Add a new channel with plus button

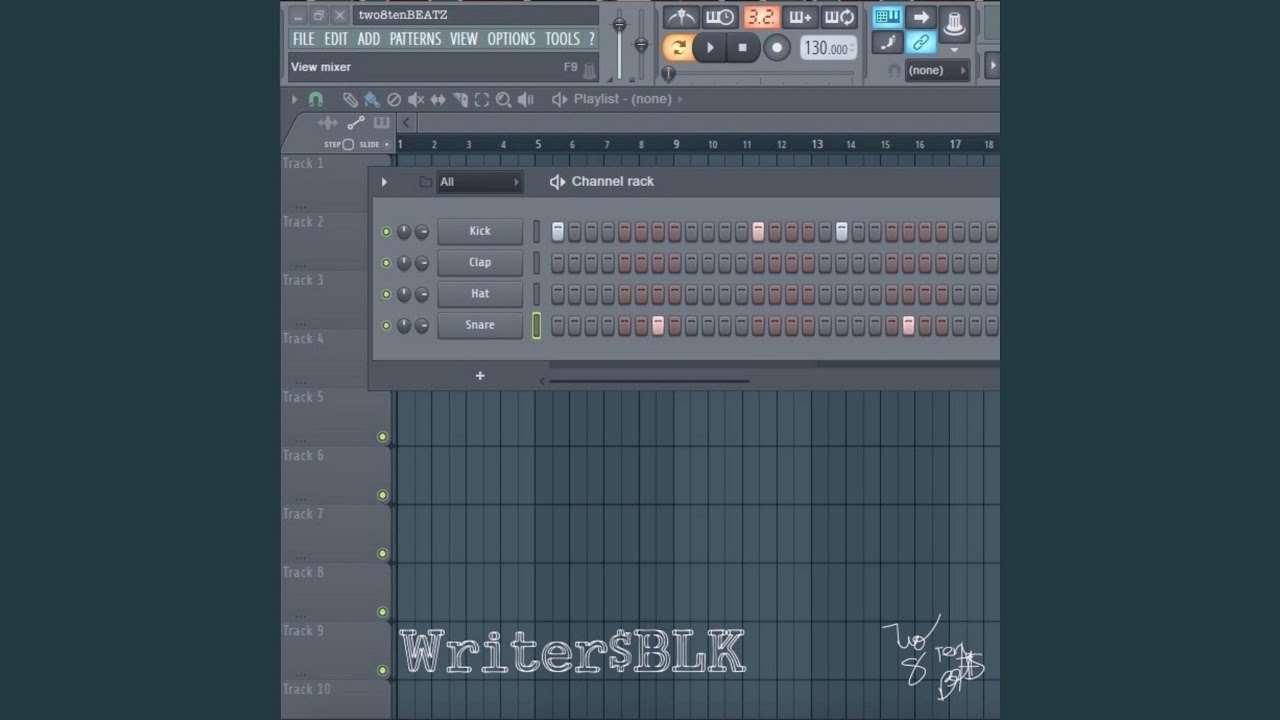coord(480,376)
